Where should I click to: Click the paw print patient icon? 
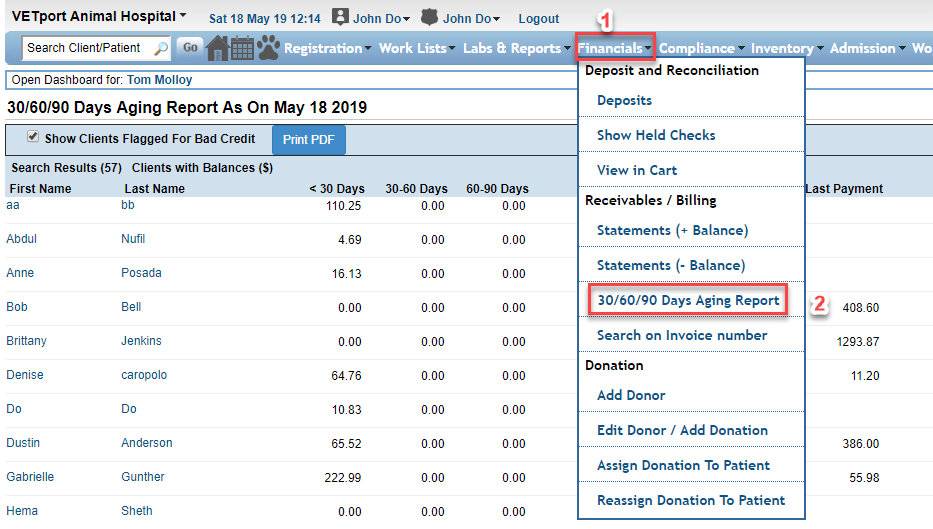coord(268,48)
